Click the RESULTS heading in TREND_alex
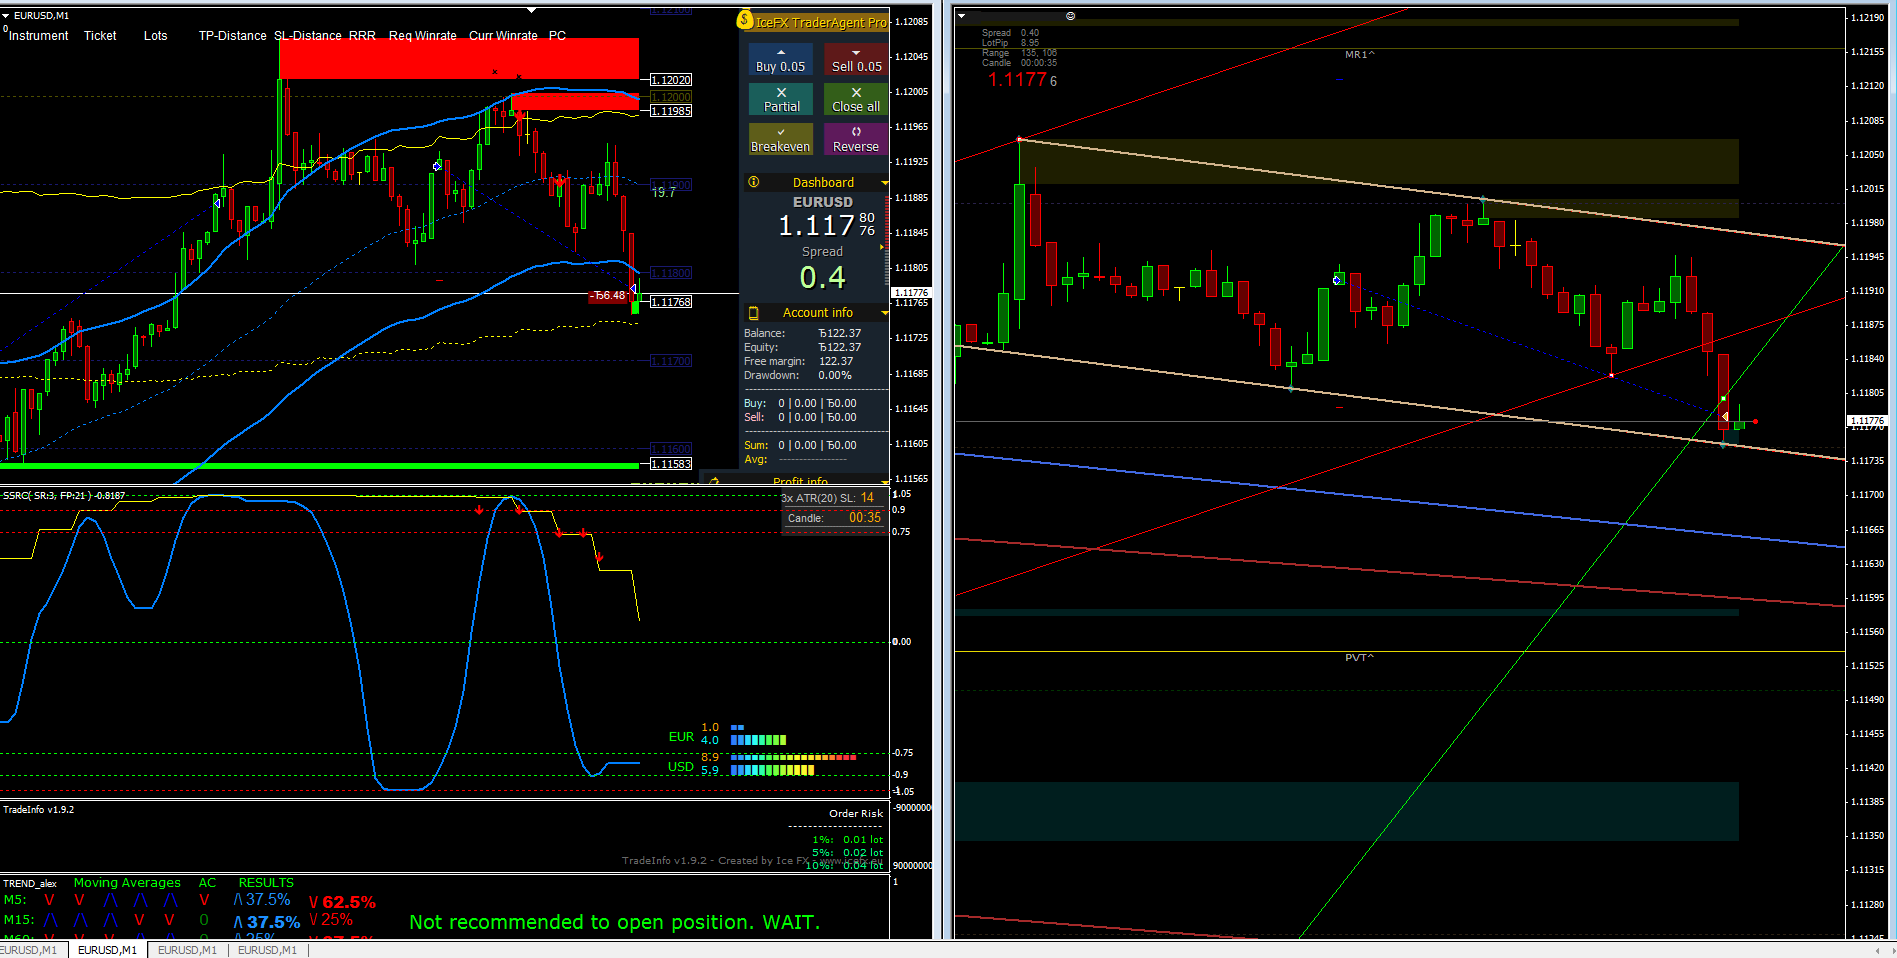The height and width of the screenshot is (958, 1897). tap(266, 882)
